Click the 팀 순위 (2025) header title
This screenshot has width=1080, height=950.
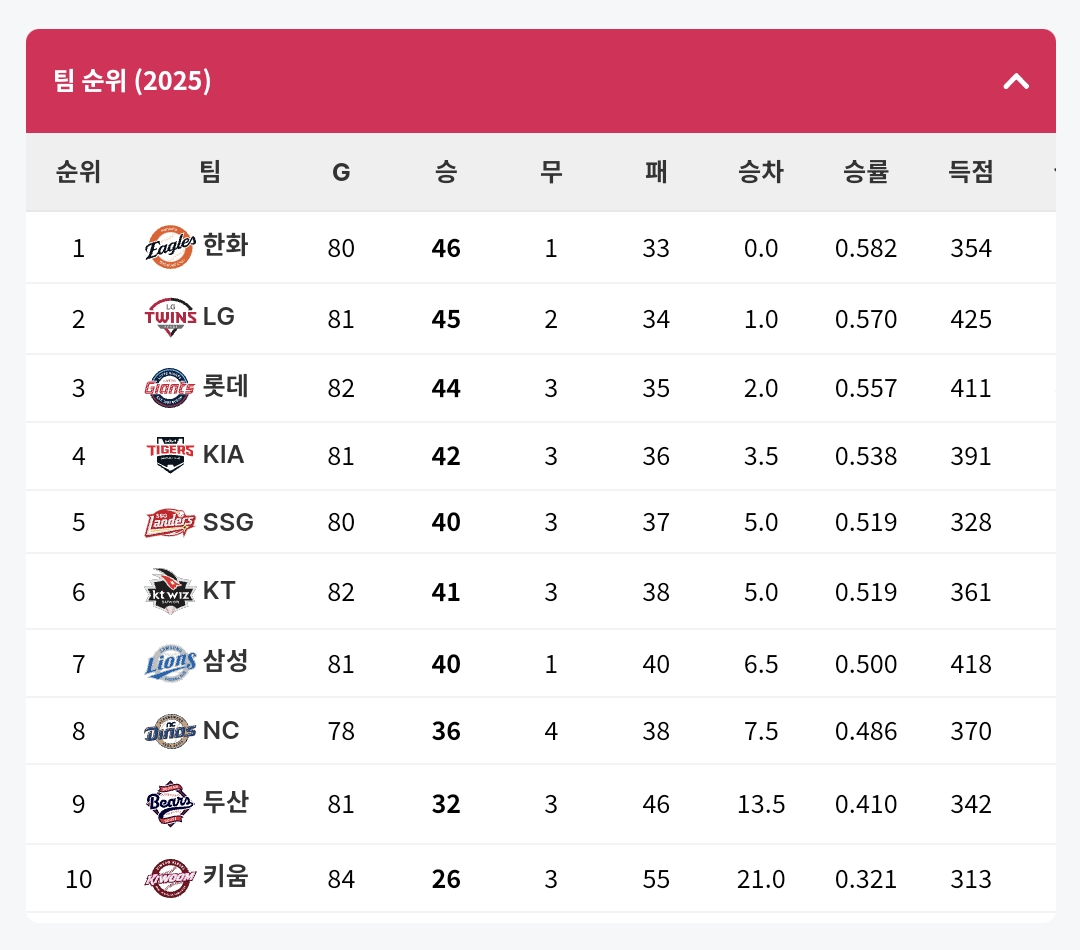tap(132, 81)
